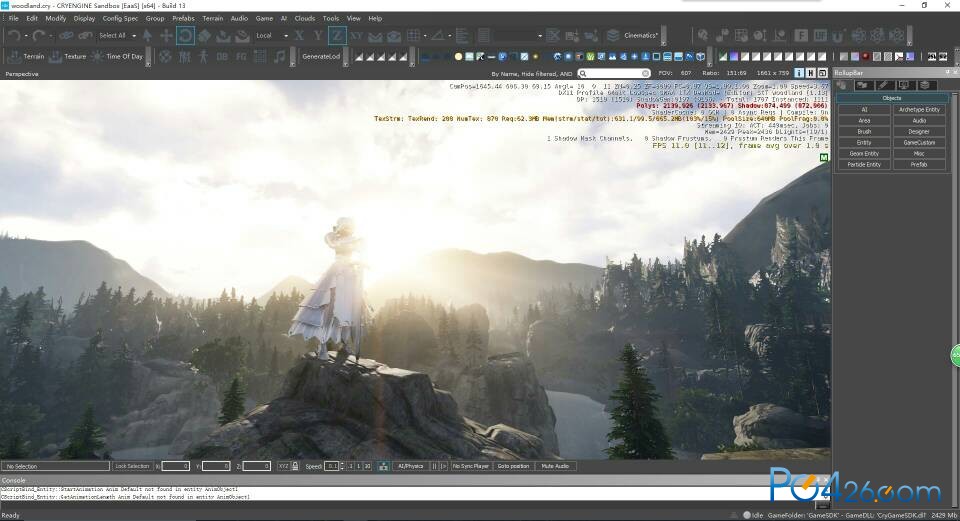Select the Particle Entity category
Image resolution: width=960 pixels, height=521 pixels.
click(x=864, y=165)
